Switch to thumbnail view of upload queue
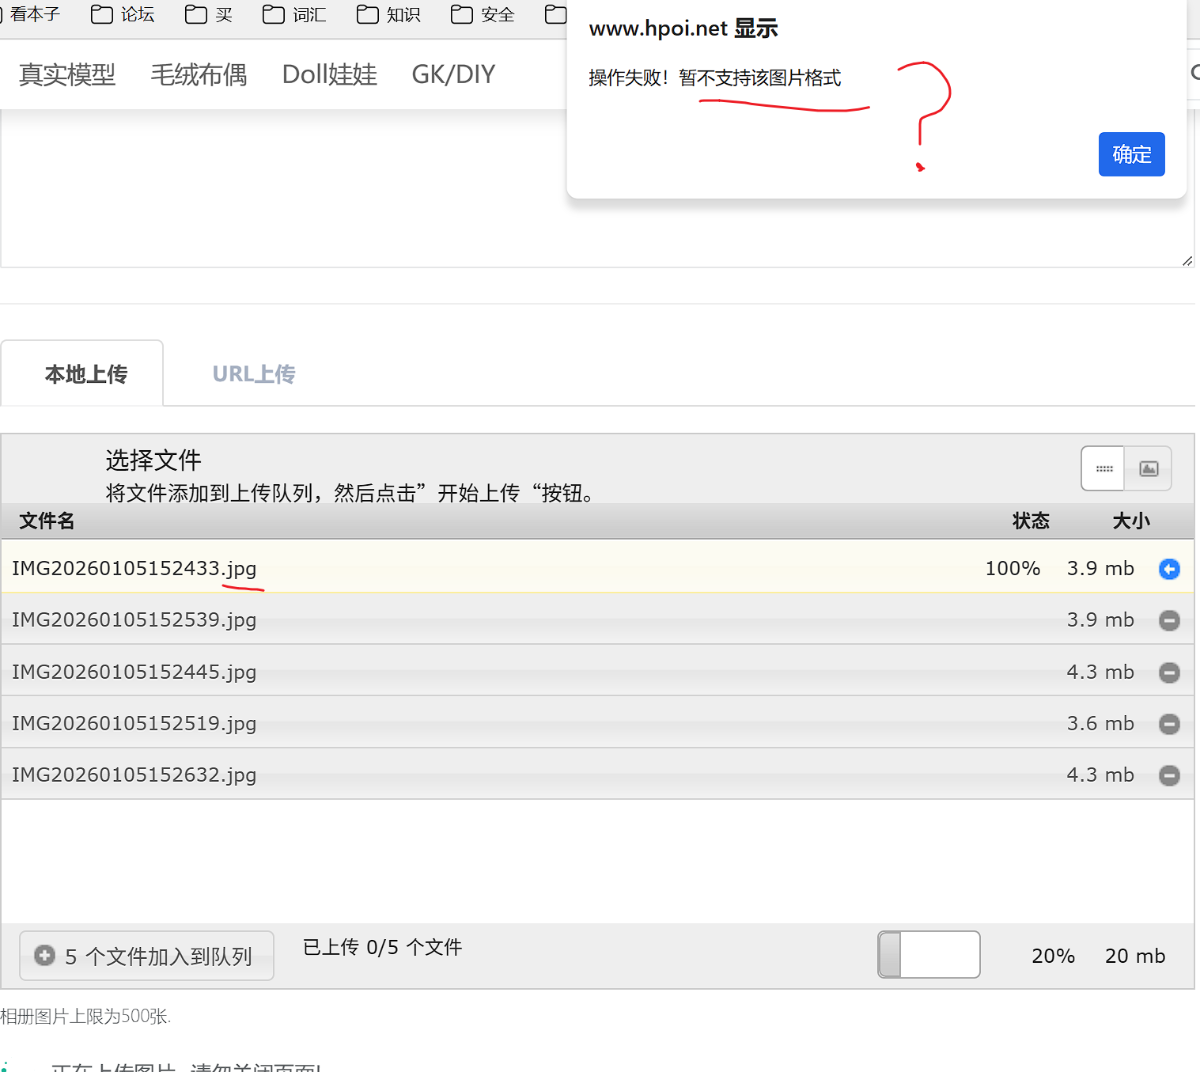The image size is (1200, 1072). tap(1149, 468)
